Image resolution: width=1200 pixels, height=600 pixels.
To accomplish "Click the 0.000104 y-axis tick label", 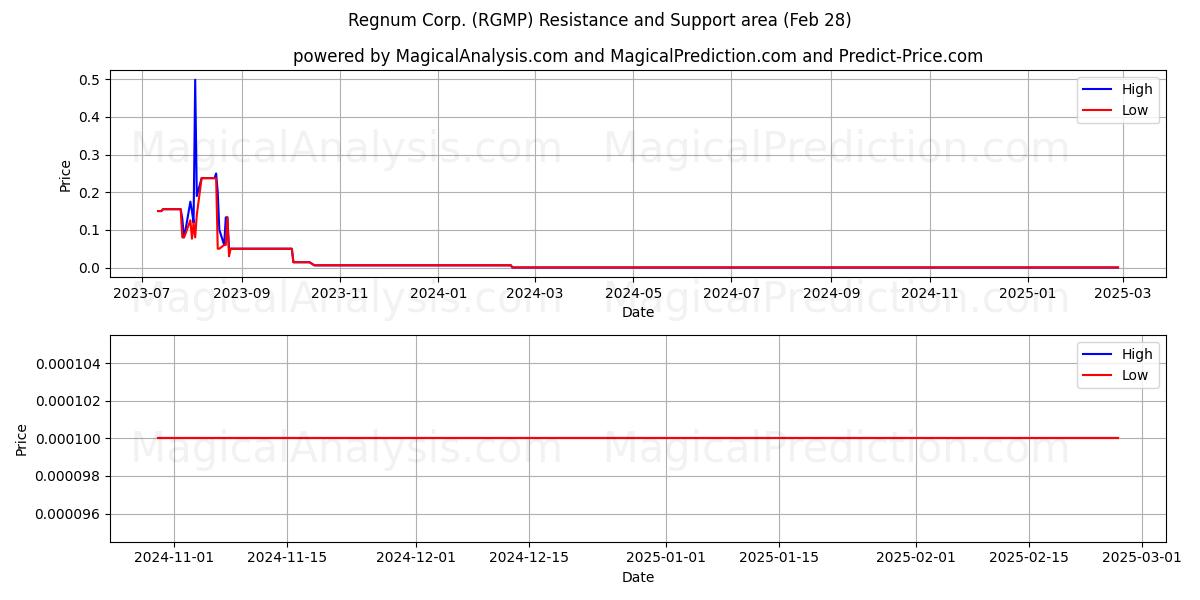I will (69, 364).
